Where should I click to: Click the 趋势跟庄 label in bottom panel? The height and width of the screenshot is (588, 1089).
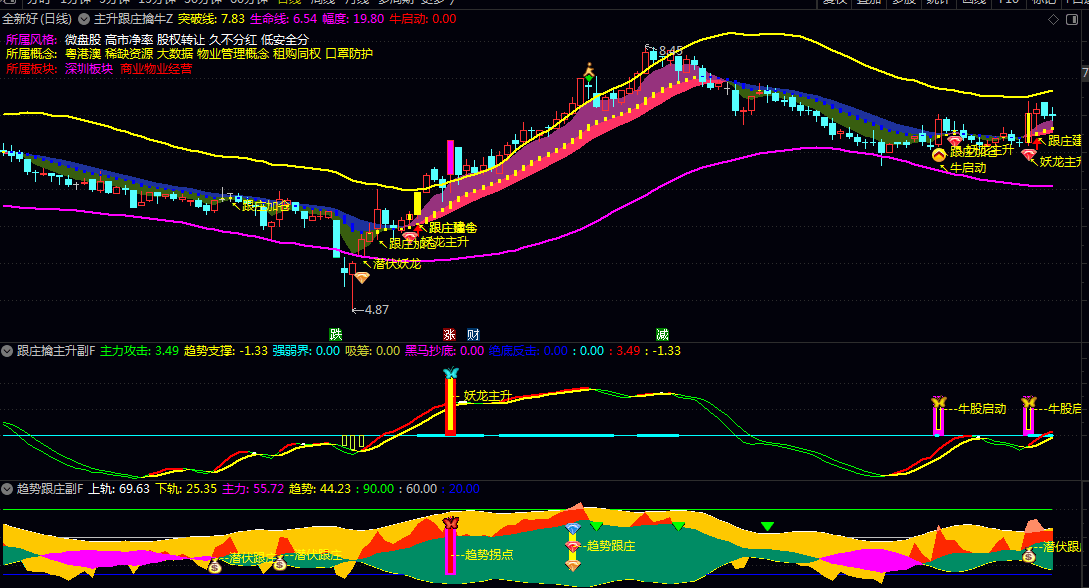click(610, 546)
